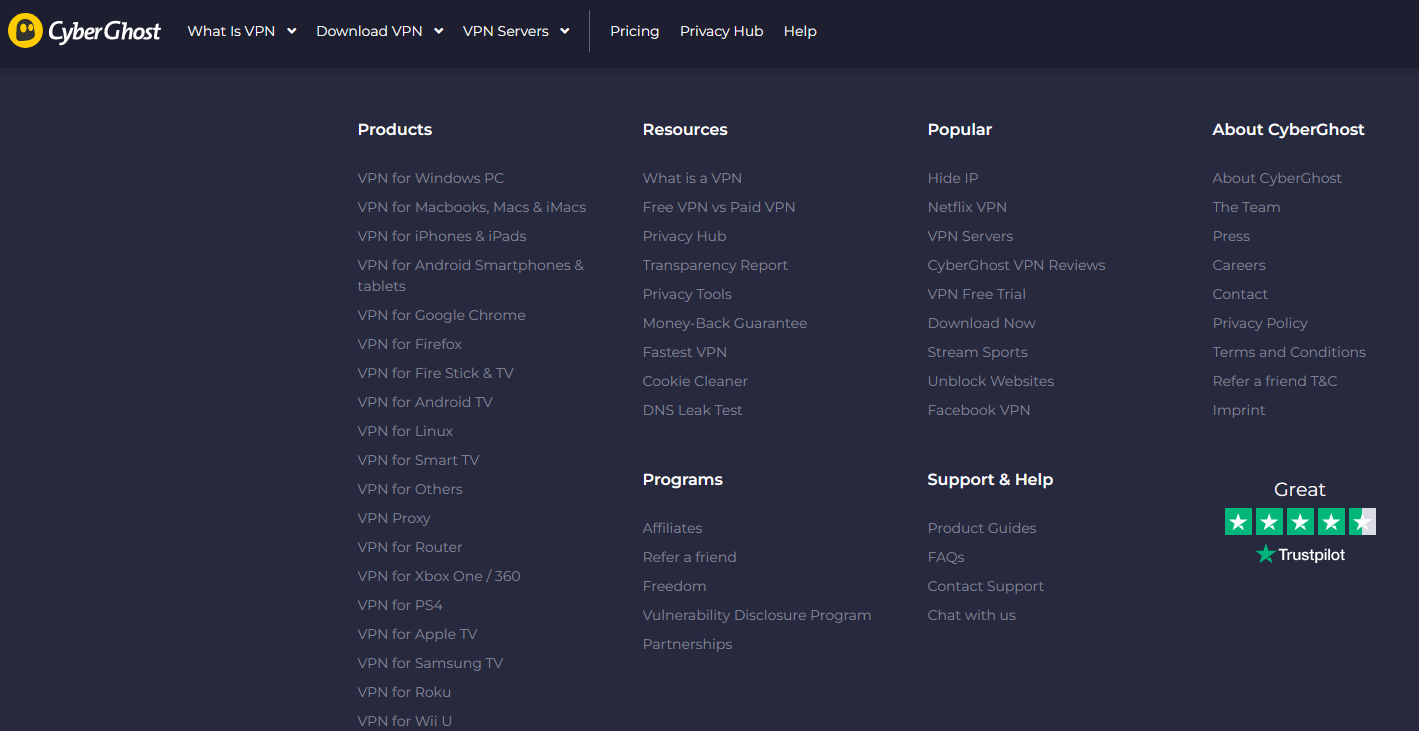Open VPN for Roku link
Image resolution: width=1419 pixels, height=731 pixels.
click(405, 692)
